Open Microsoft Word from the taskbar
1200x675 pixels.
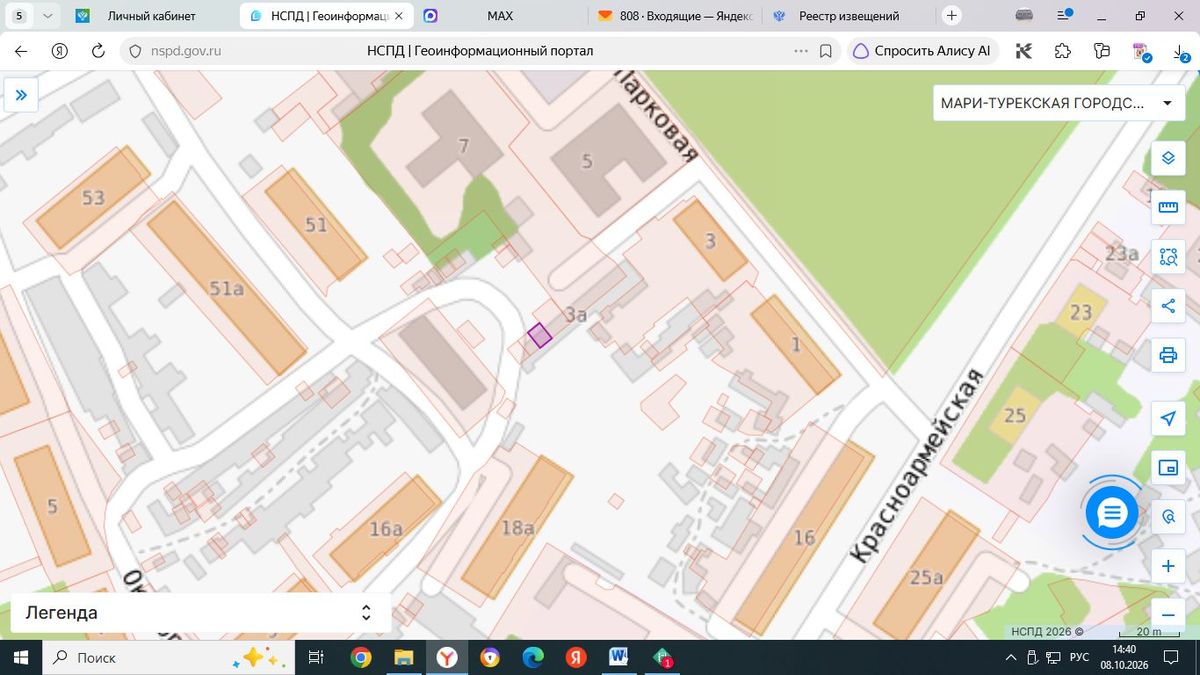pos(619,658)
